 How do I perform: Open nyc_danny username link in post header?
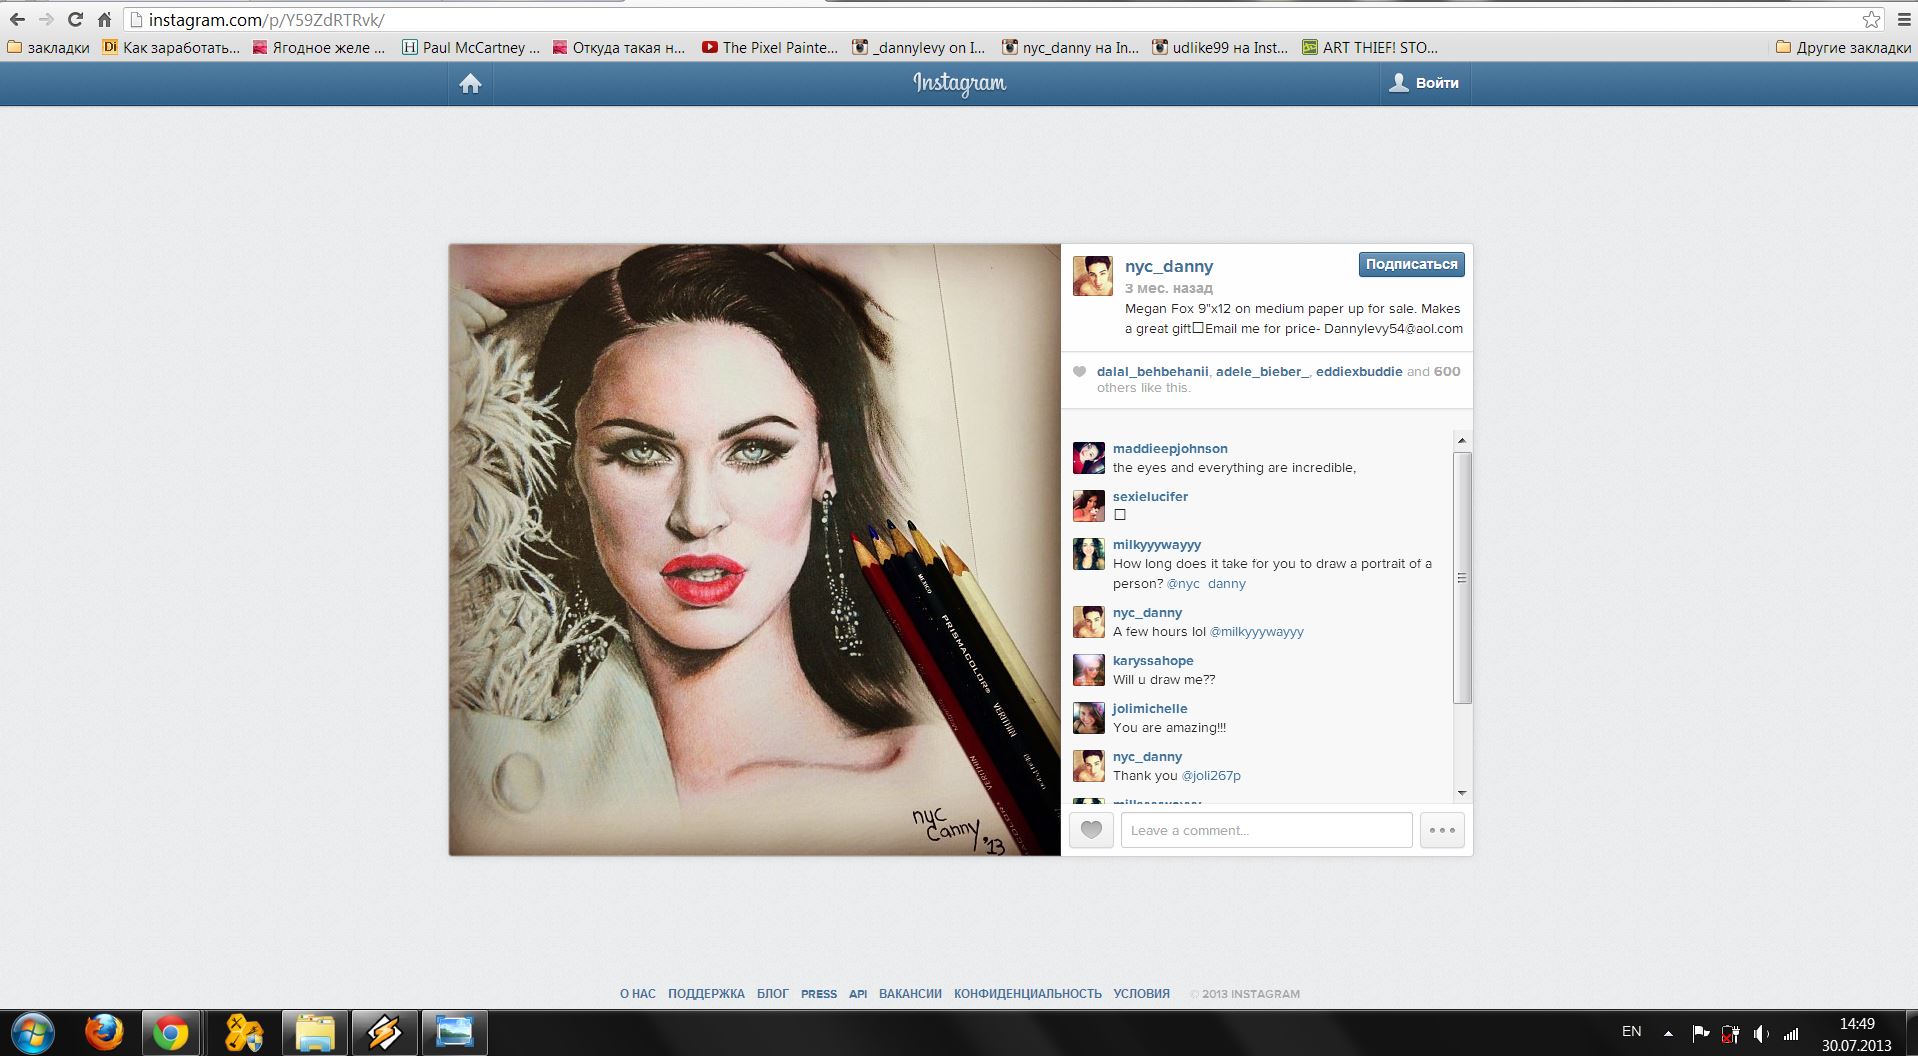(x=1169, y=266)
